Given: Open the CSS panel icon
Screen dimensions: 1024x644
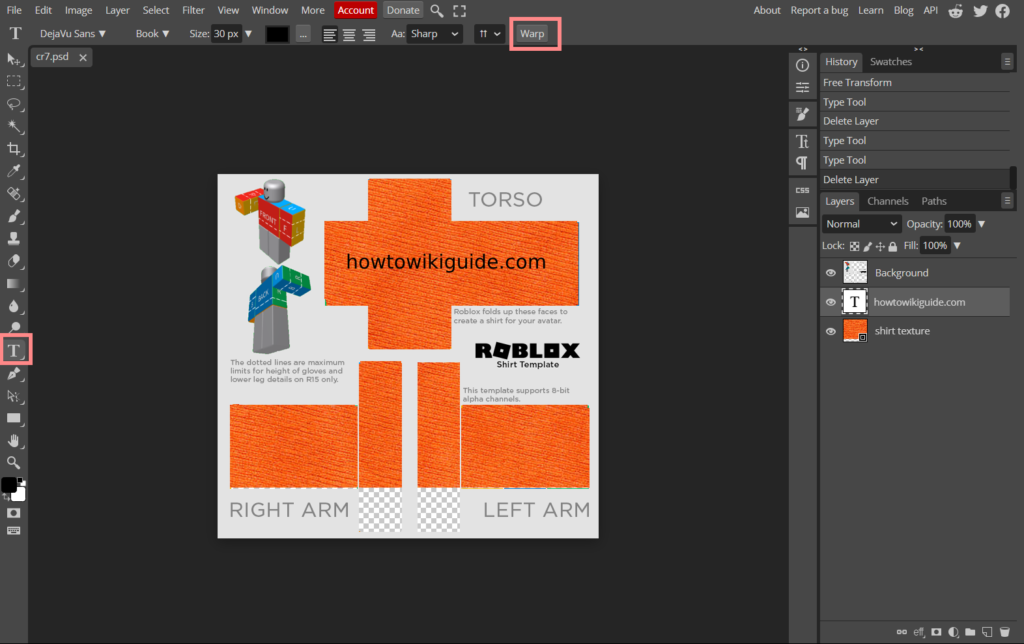Looking at the screenshot, I should pos(803,190).
